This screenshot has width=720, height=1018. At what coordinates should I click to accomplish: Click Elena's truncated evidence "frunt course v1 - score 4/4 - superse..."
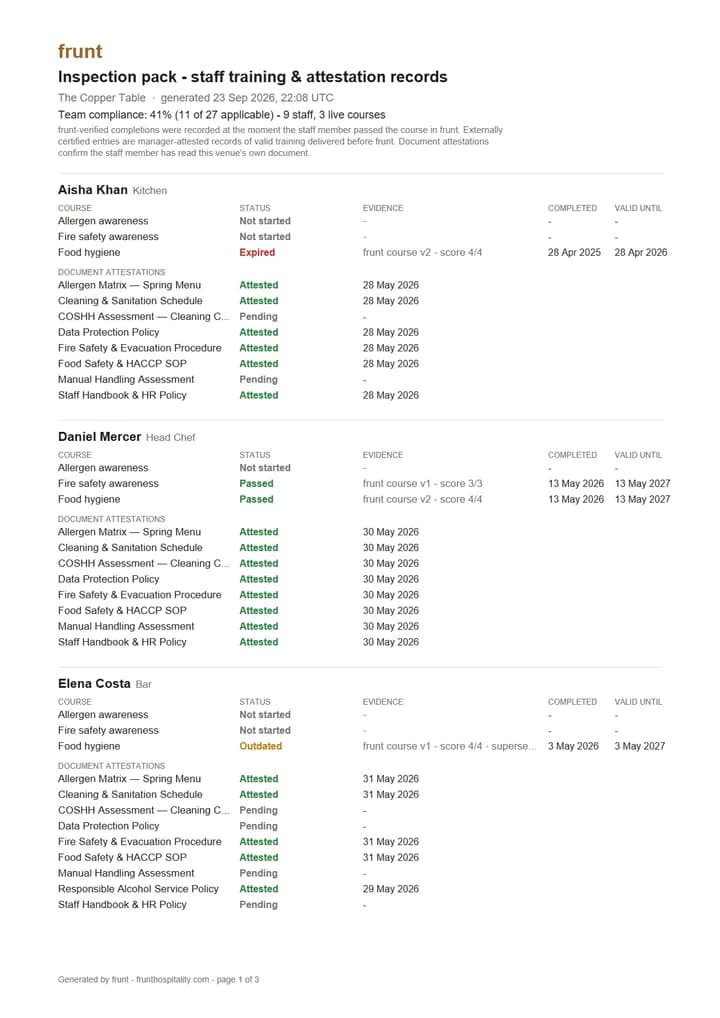(449, 746)
